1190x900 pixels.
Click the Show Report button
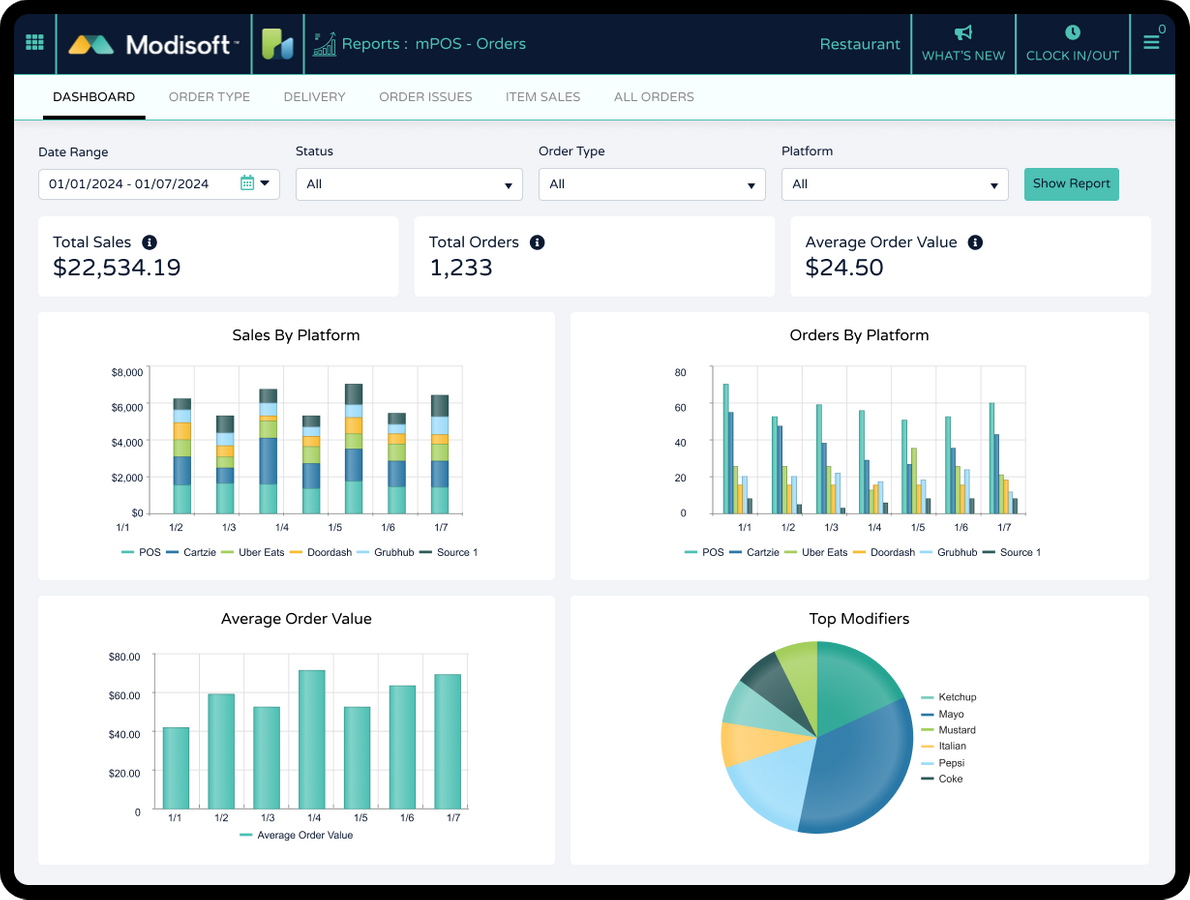tap(1071, 184)
